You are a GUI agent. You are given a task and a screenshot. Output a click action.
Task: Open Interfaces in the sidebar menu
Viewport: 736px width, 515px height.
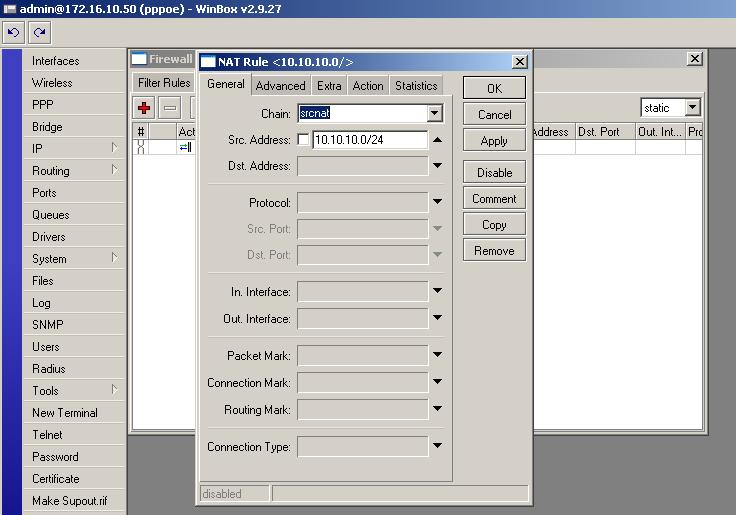[x=55, y=61]
